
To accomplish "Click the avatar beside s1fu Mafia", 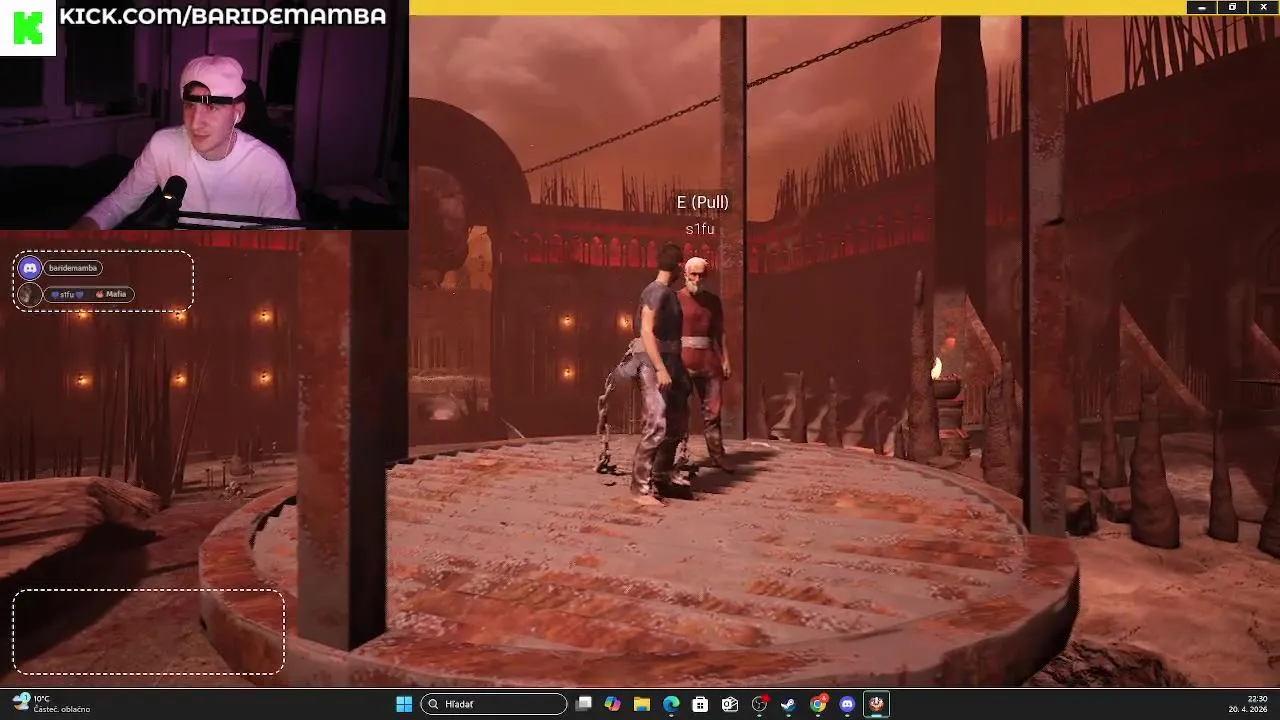I will click(30, 294).
